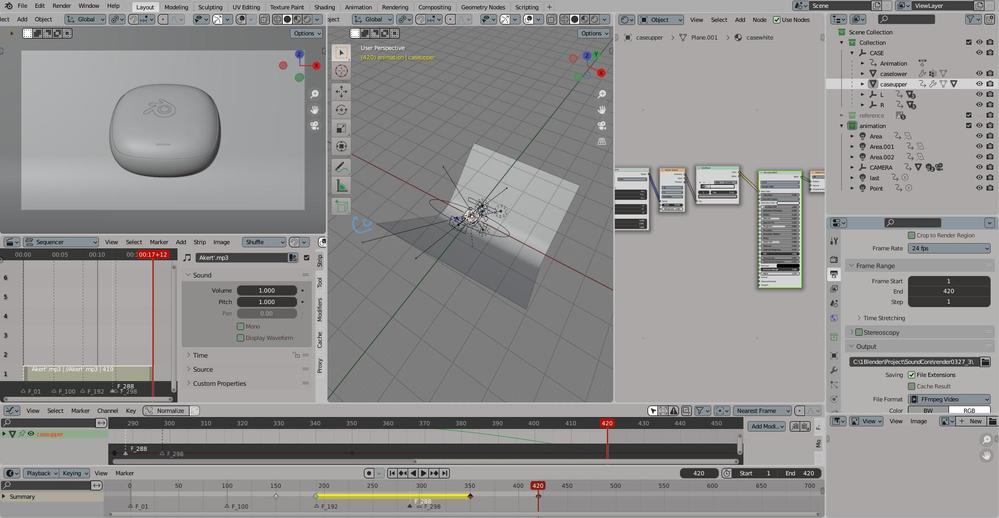Open the Sequencer view type dropdown
The width and height of the screenshot is (999, 518).
point(61,242)
